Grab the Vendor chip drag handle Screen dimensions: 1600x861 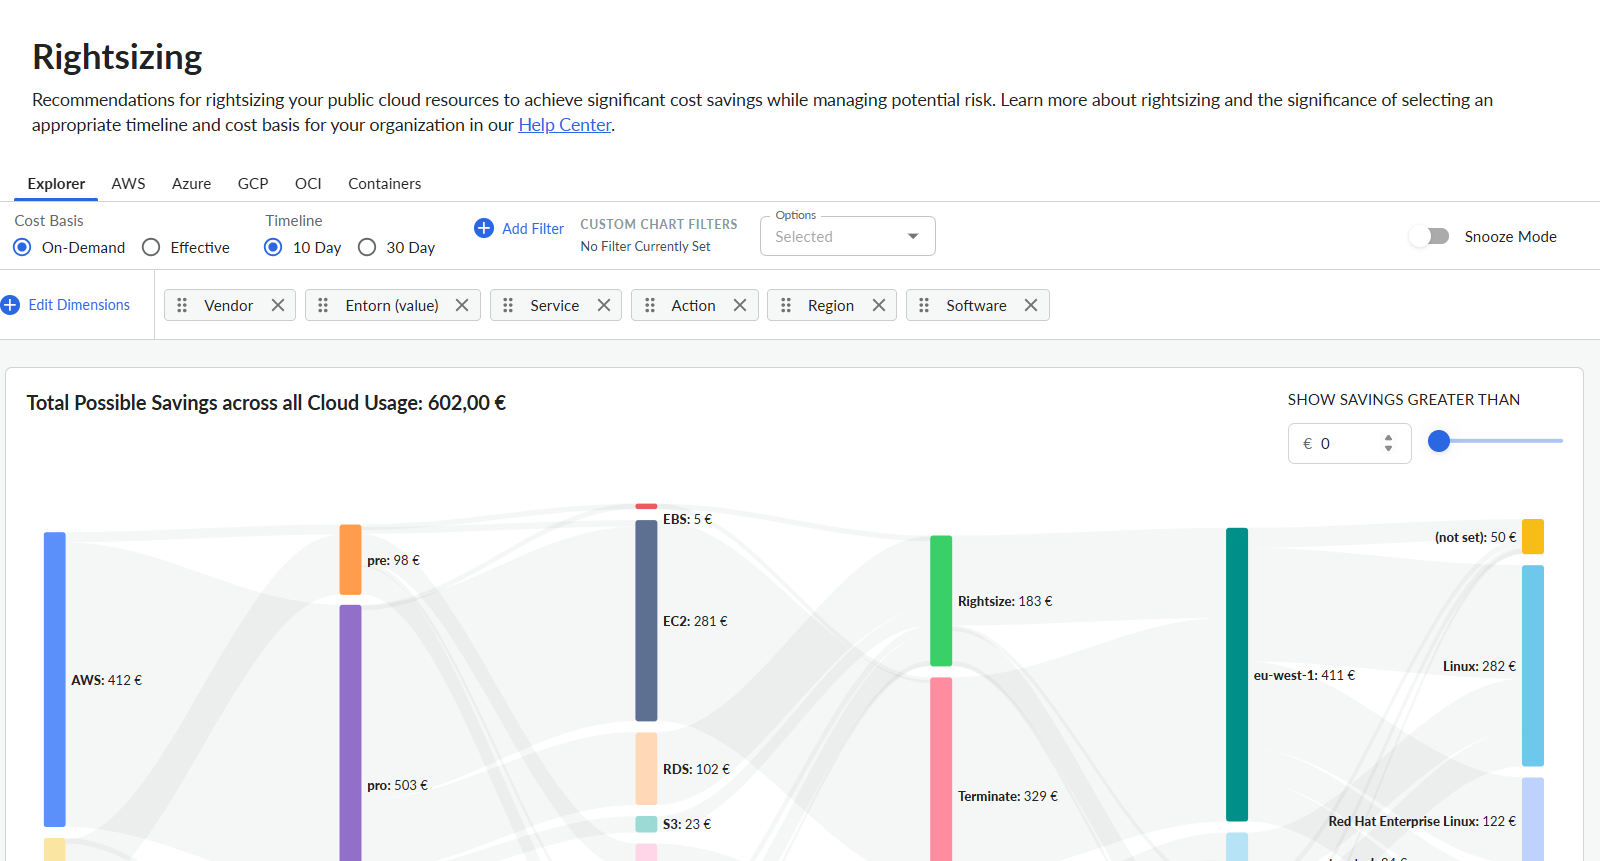pos(182,305)
